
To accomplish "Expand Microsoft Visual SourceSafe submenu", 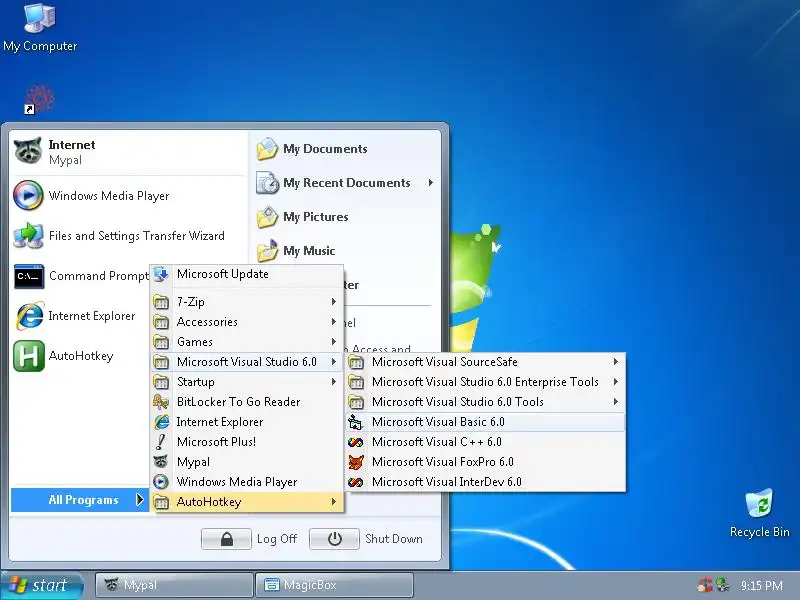I will (485, 362).
